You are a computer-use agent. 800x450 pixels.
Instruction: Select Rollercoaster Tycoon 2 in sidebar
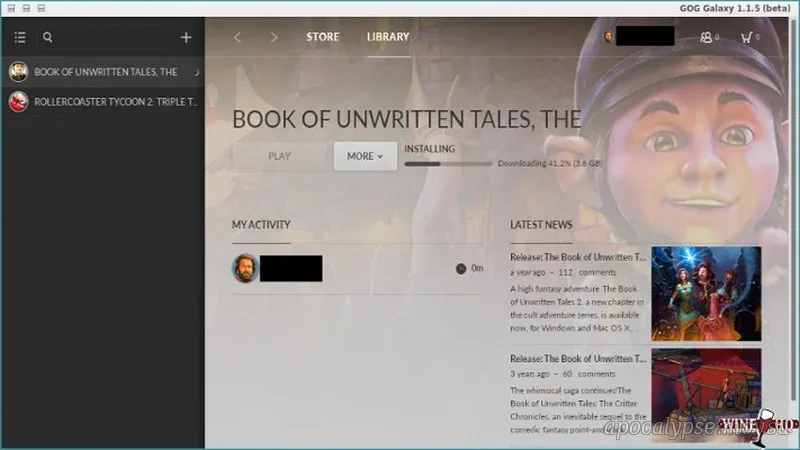[105, 102]
